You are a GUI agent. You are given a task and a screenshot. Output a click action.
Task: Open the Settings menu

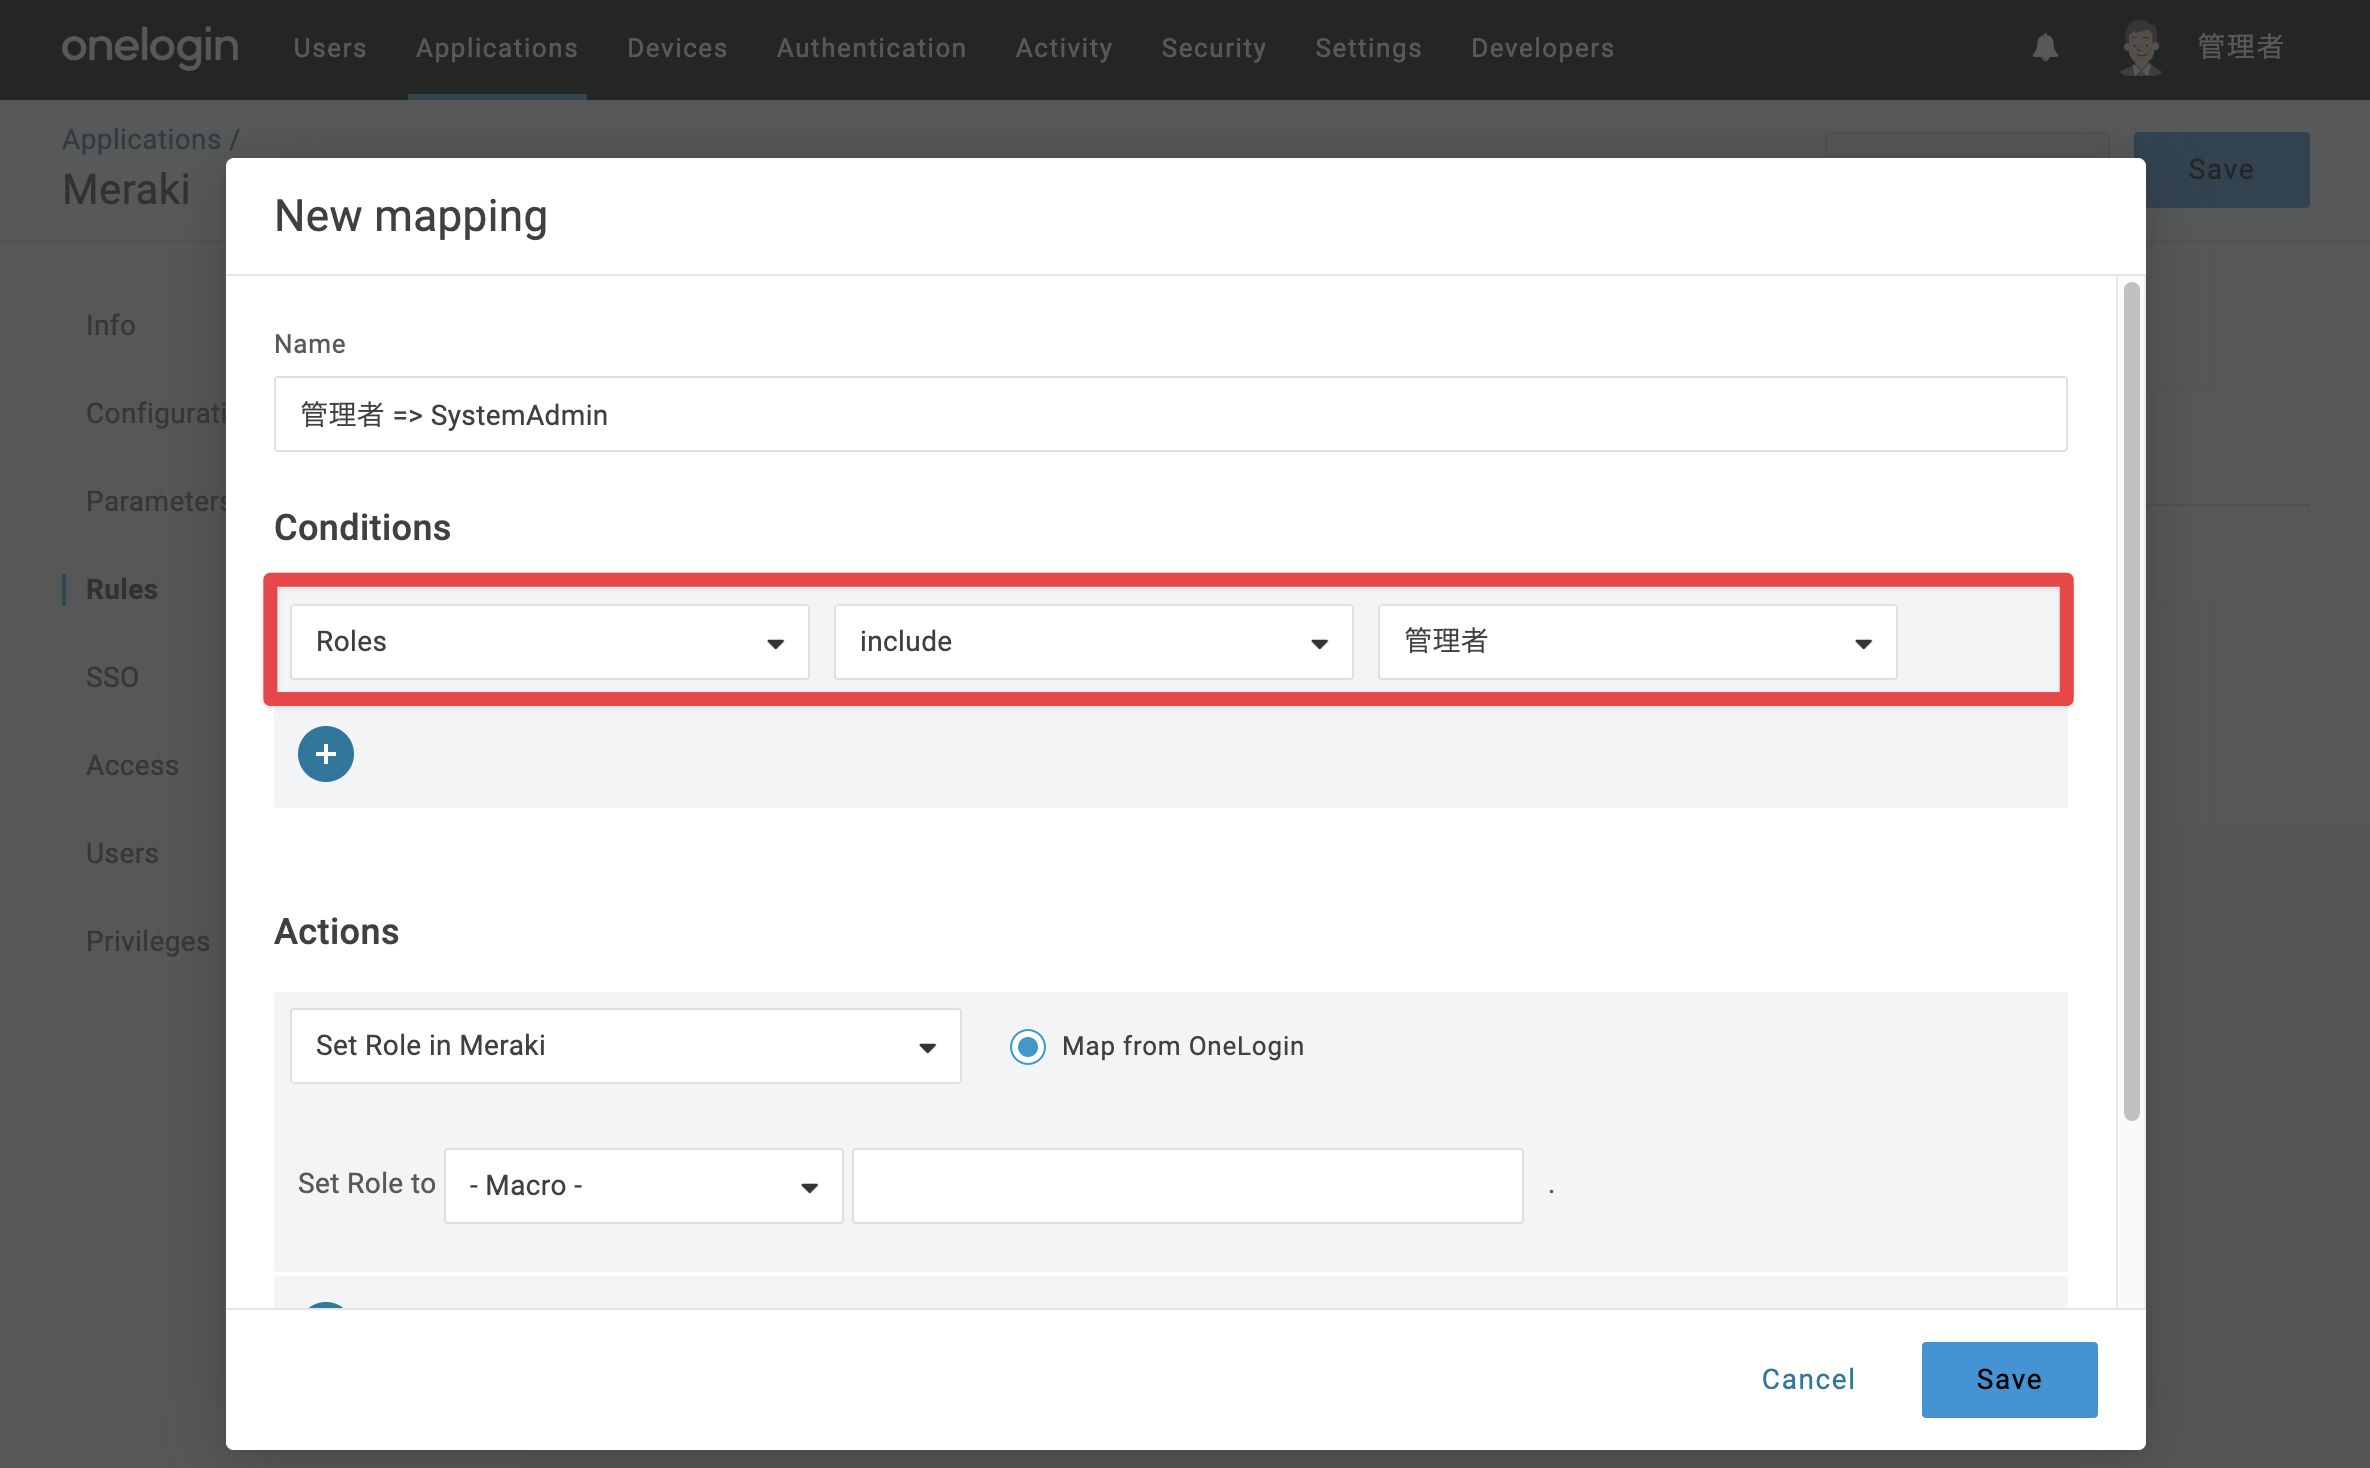click(1368, 48)
